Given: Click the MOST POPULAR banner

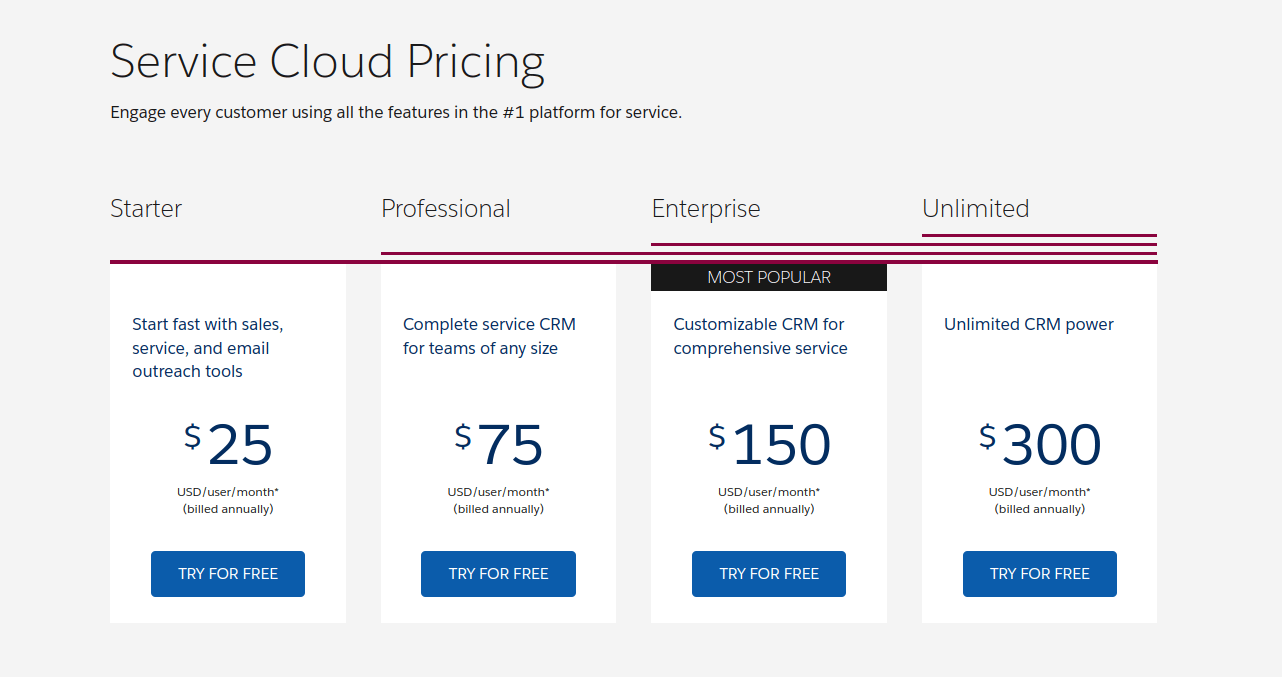Looking at the screenshot, I should click(x=769, y=277).
